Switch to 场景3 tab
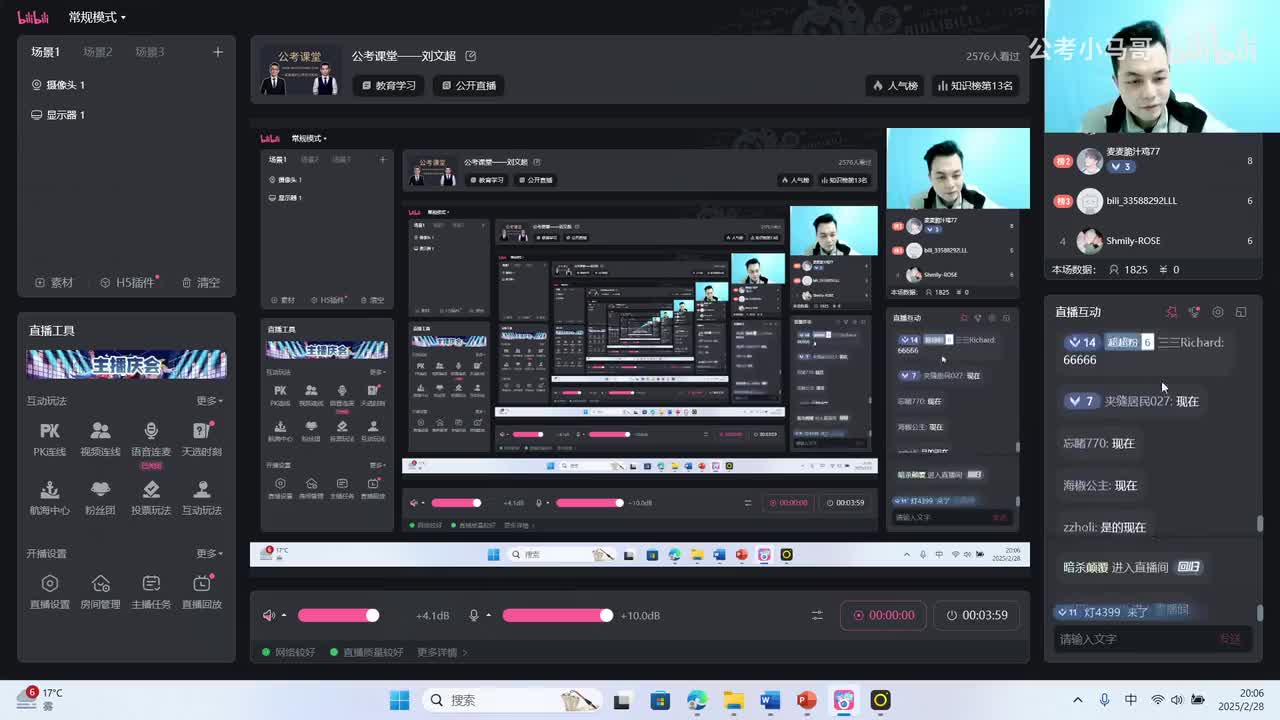This screenshot has height=720, width=1280. tap(150, 52)
